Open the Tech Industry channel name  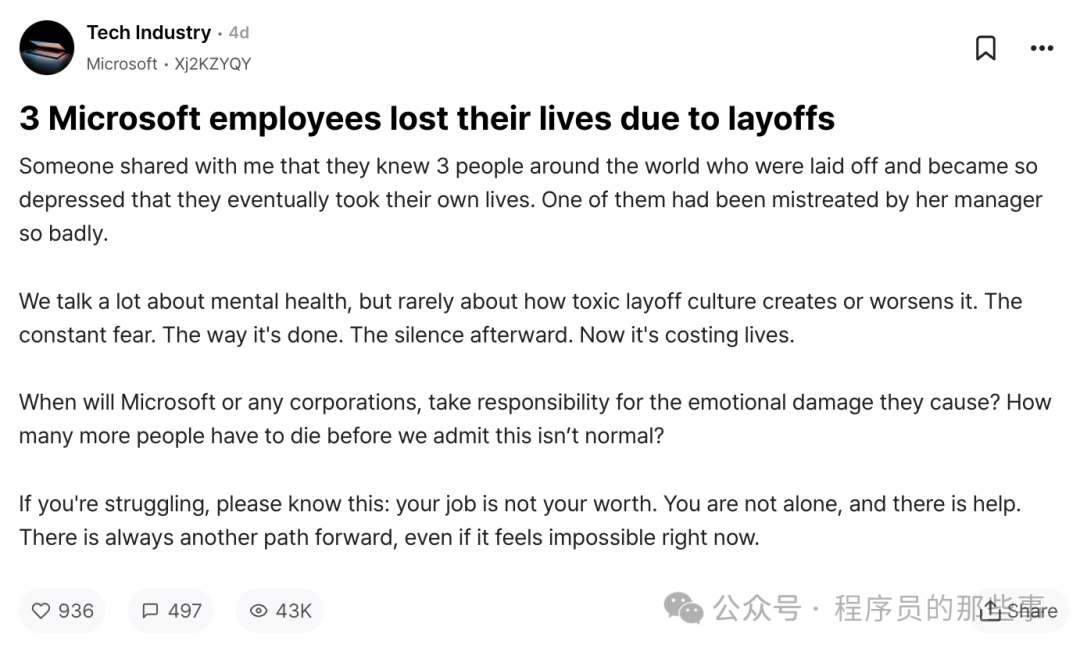(149, 32)
